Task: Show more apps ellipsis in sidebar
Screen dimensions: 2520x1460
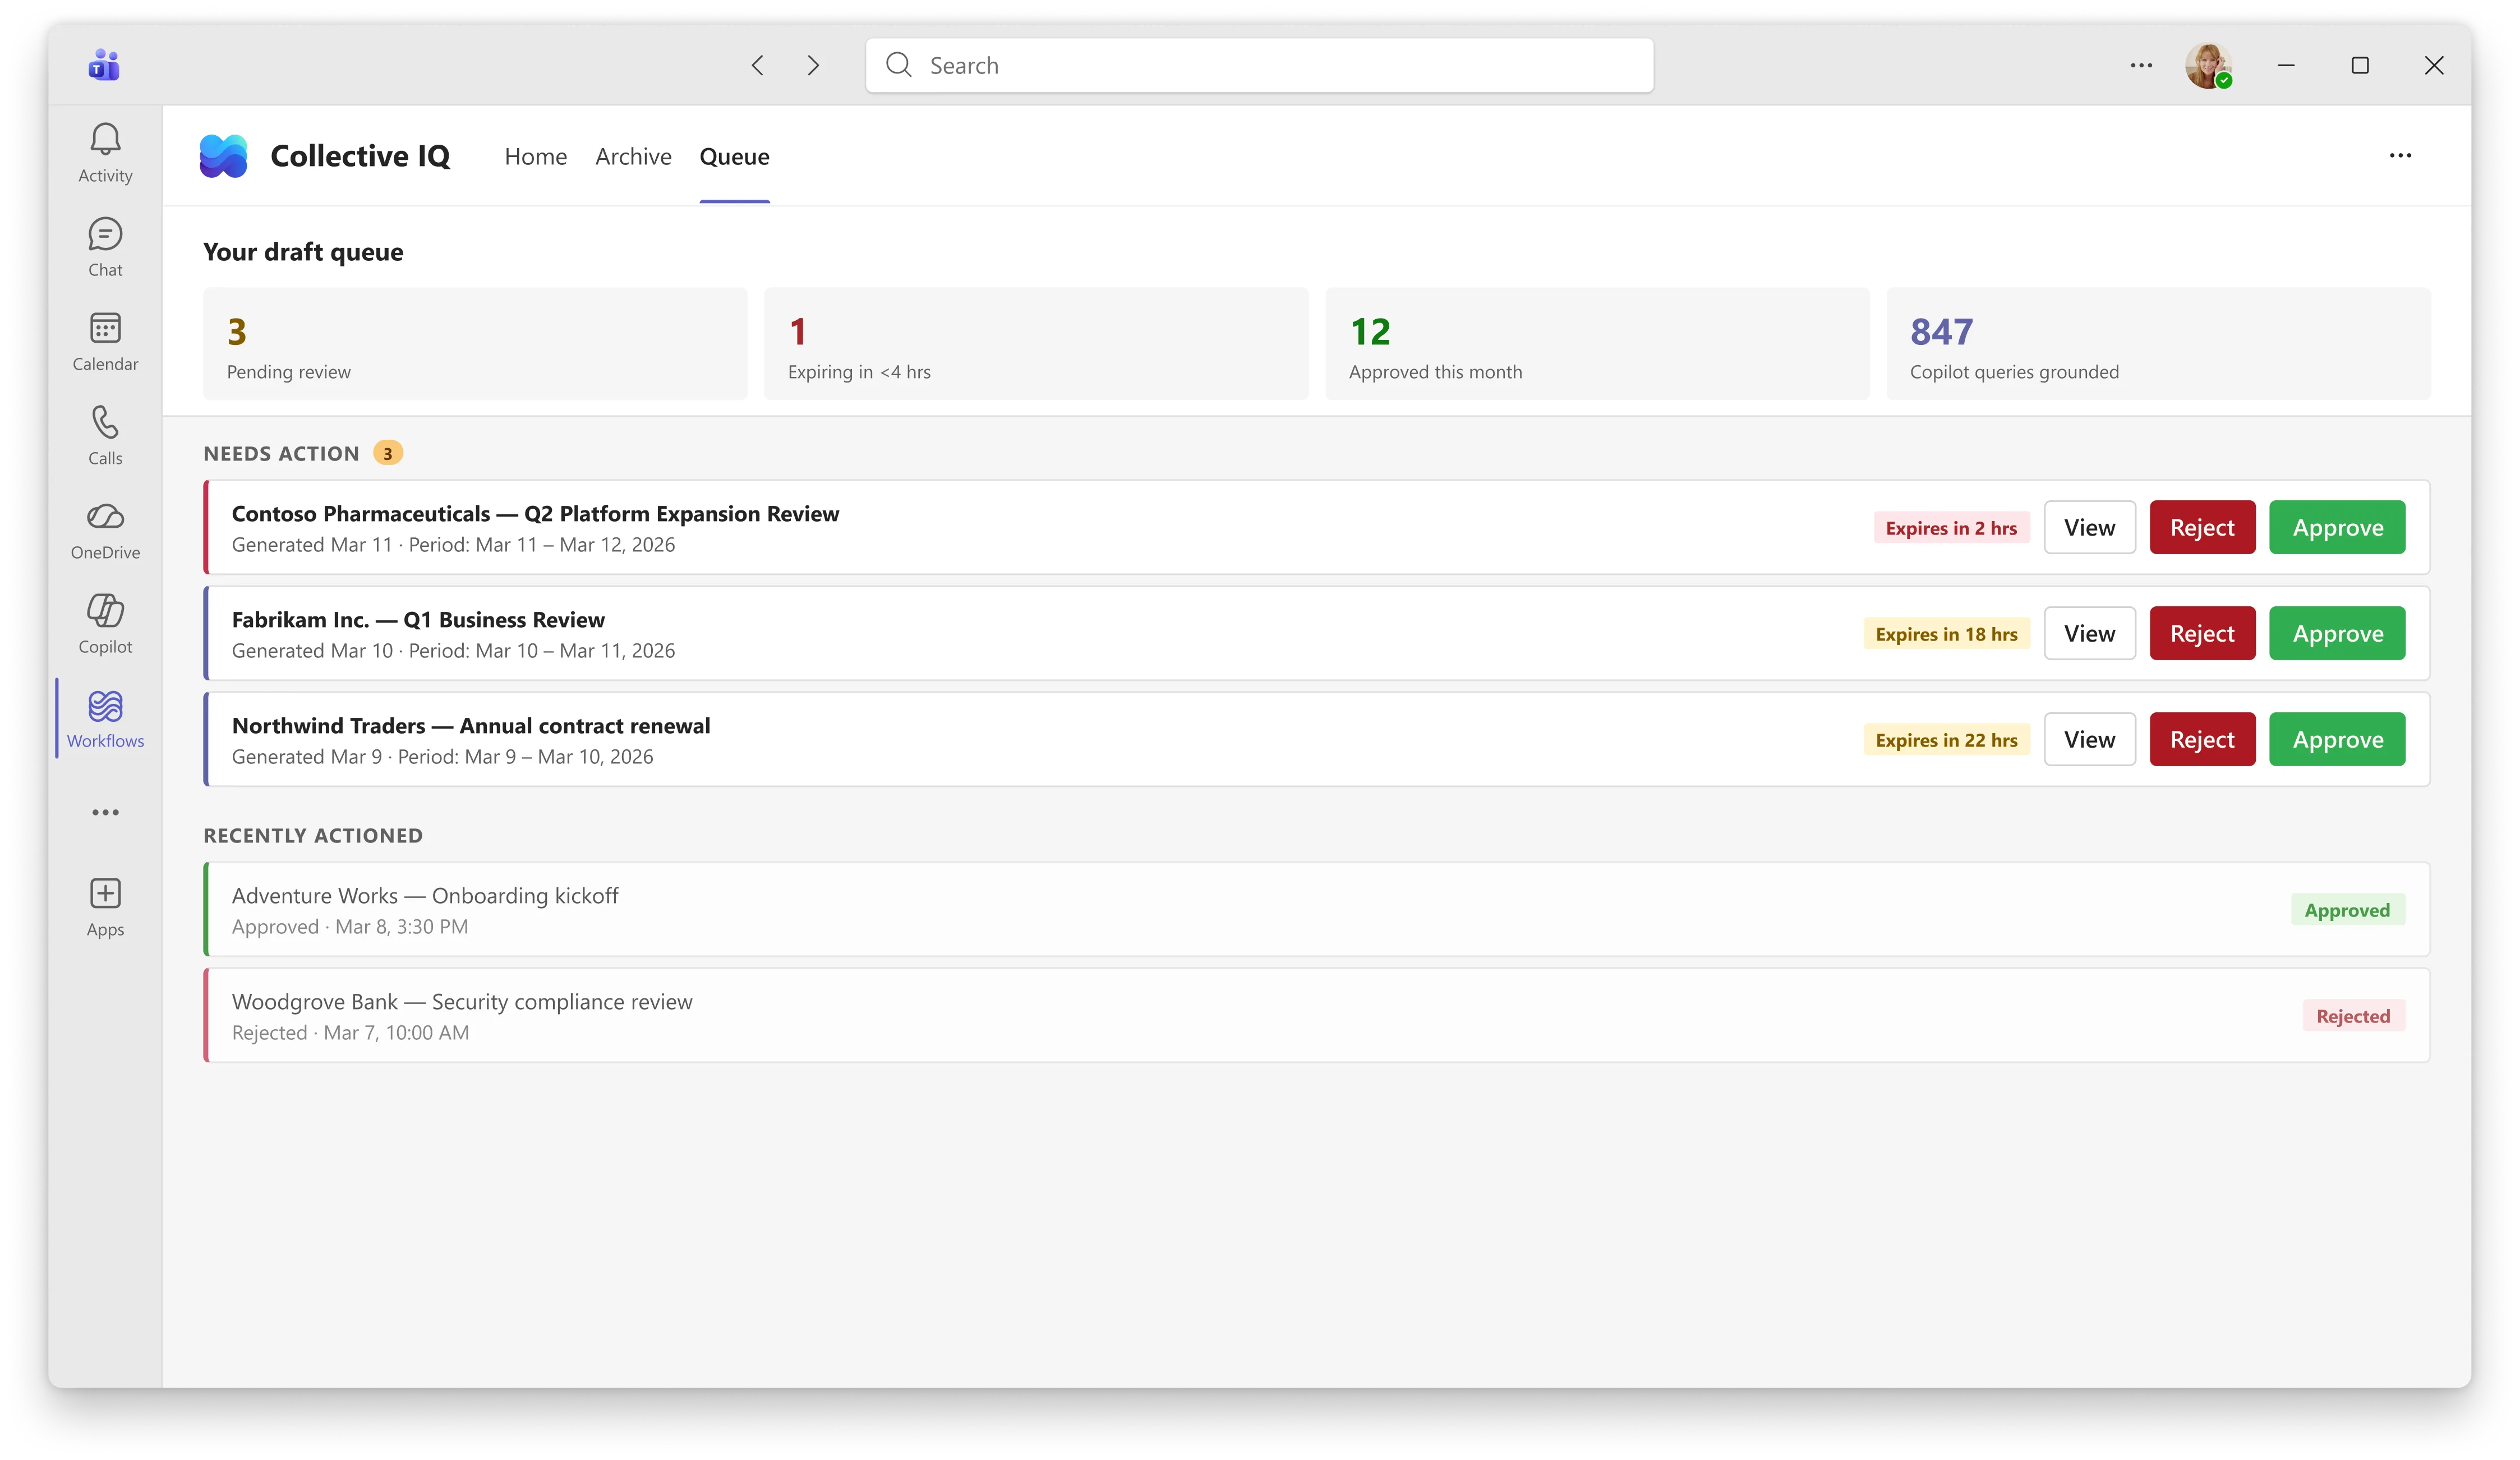Action: (x=105, y=812)
